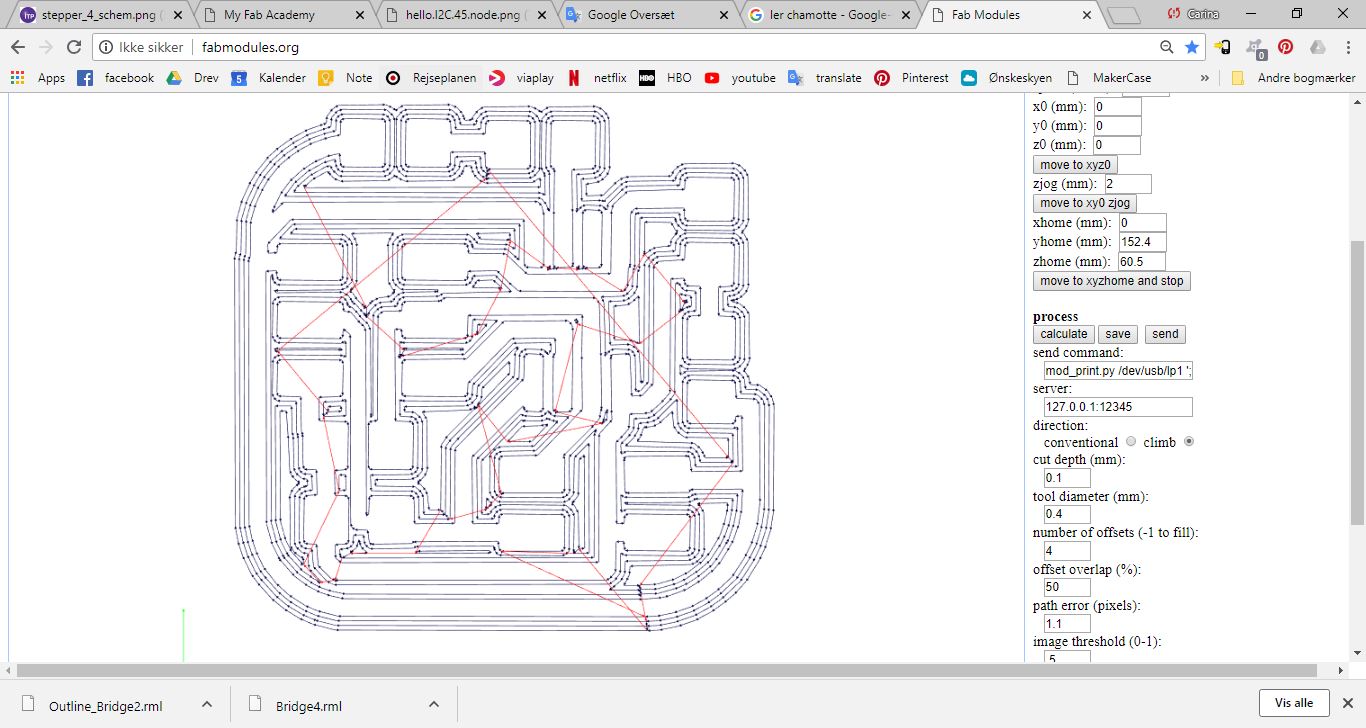Open a new browser tab
The width and height of the screenshot is (1366, 728).
click(1124, 15)
